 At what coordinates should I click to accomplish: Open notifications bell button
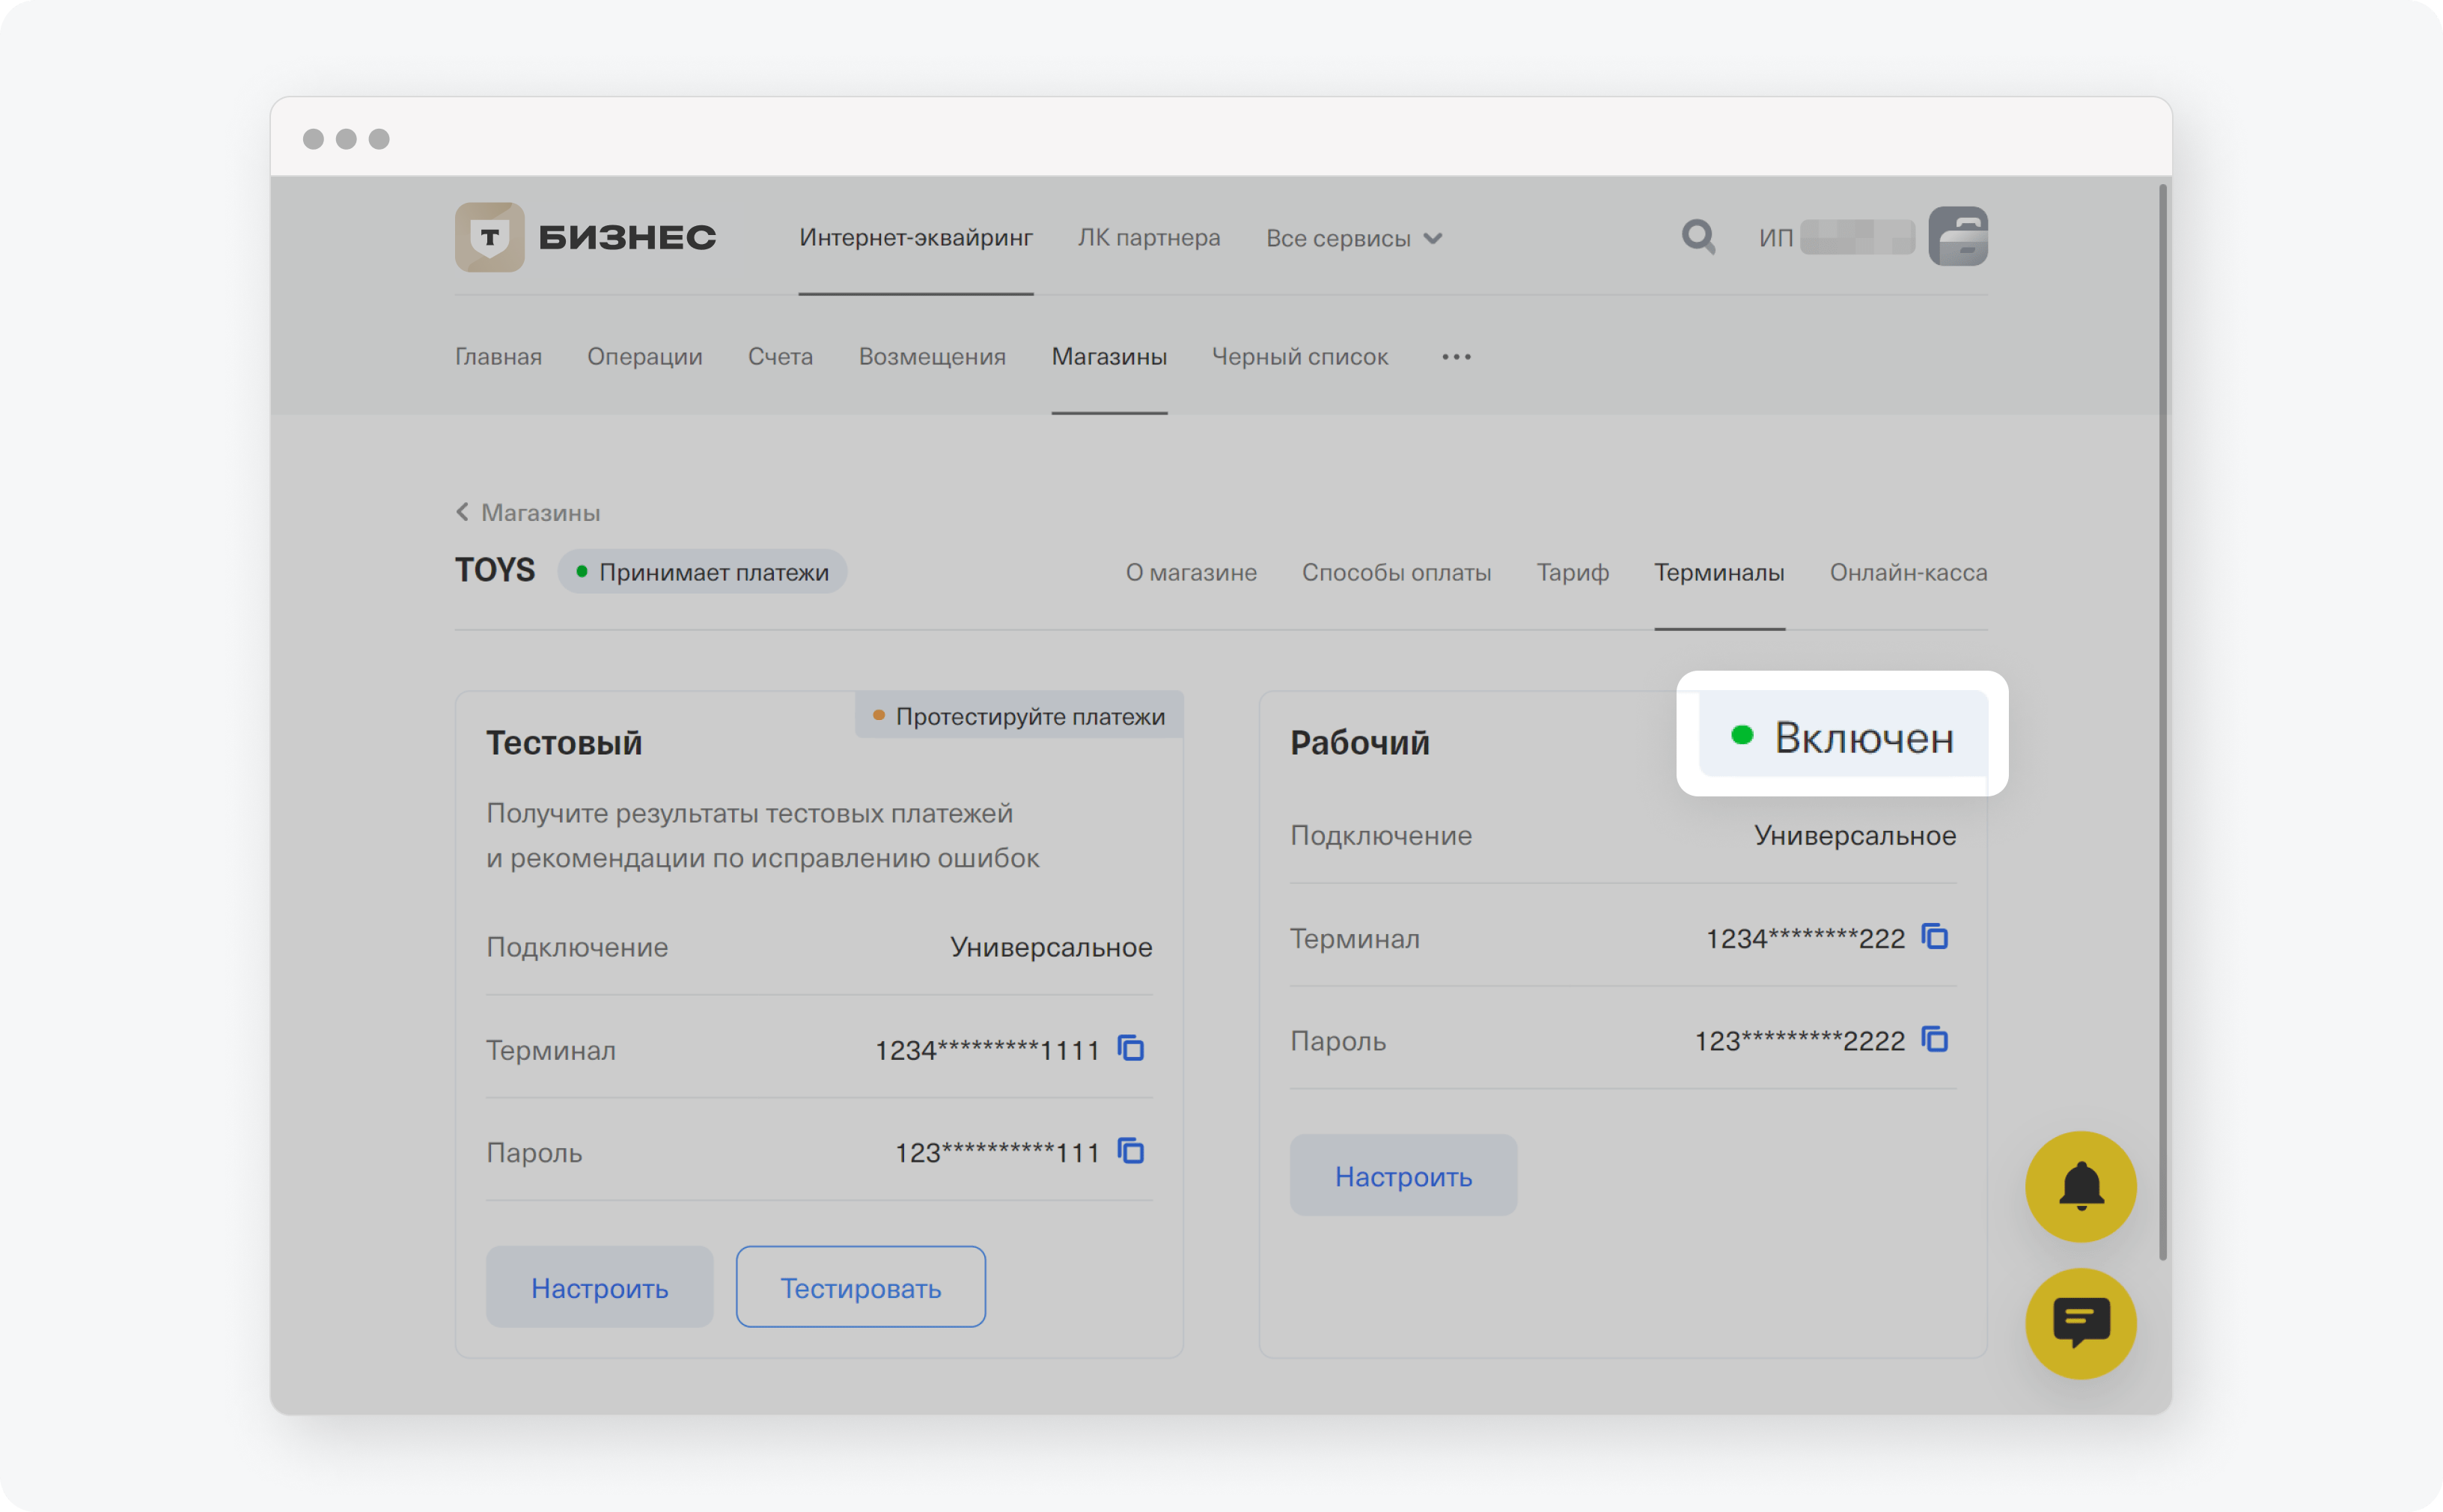(x=2080, y=1186)
